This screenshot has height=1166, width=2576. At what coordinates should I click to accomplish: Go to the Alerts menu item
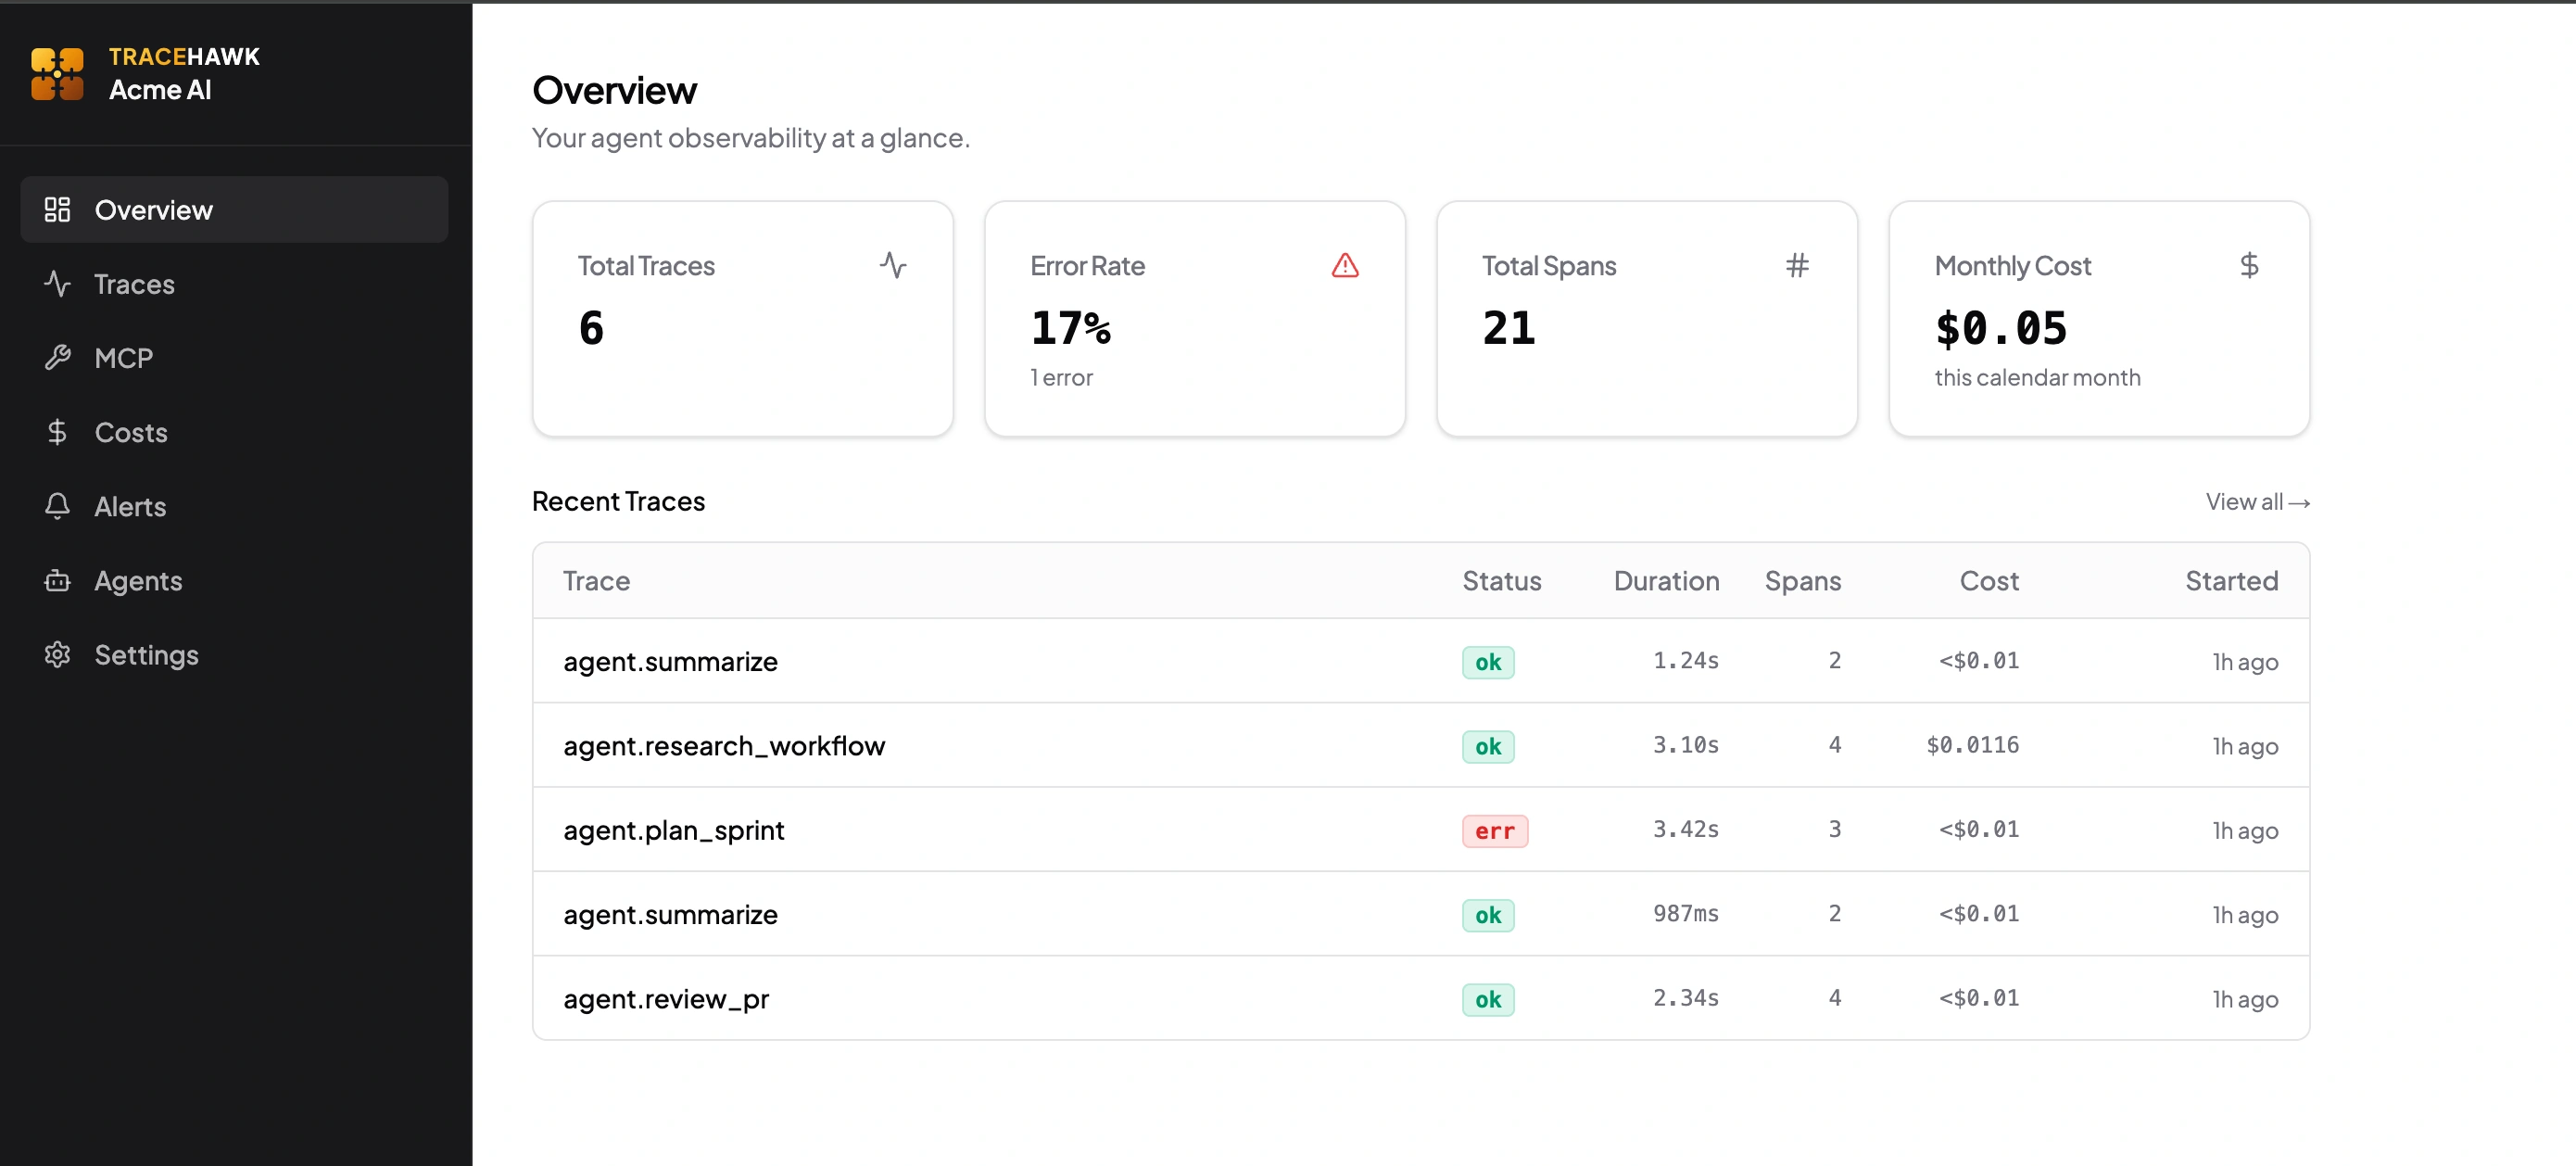pyautogui.click(x=130, y=506)
